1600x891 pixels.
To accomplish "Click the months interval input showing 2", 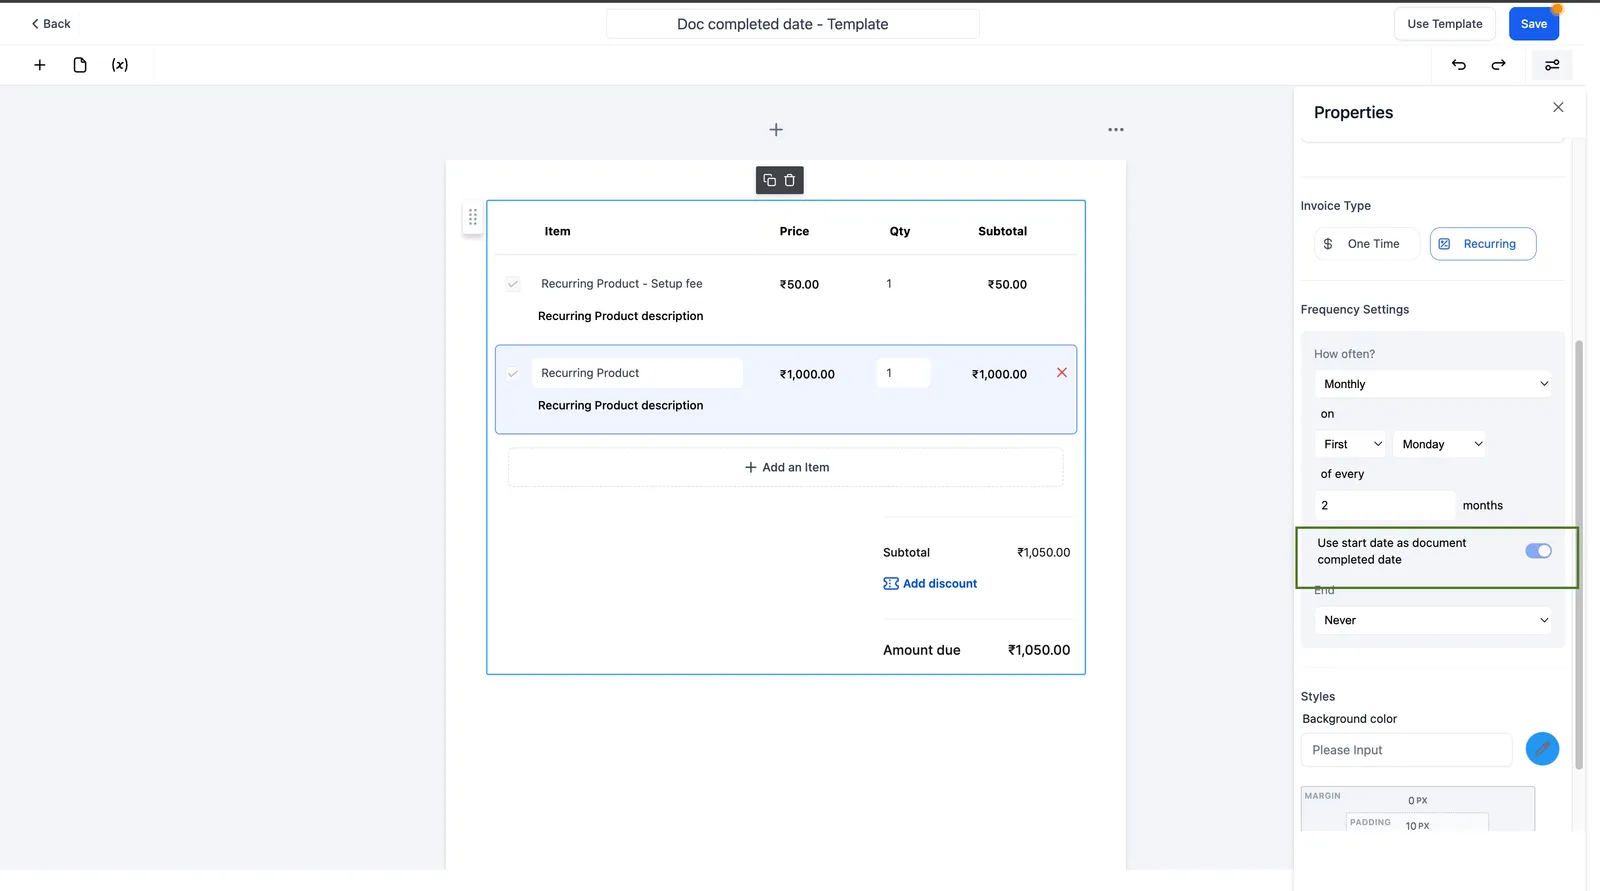I will click(x=1385, y=506).
